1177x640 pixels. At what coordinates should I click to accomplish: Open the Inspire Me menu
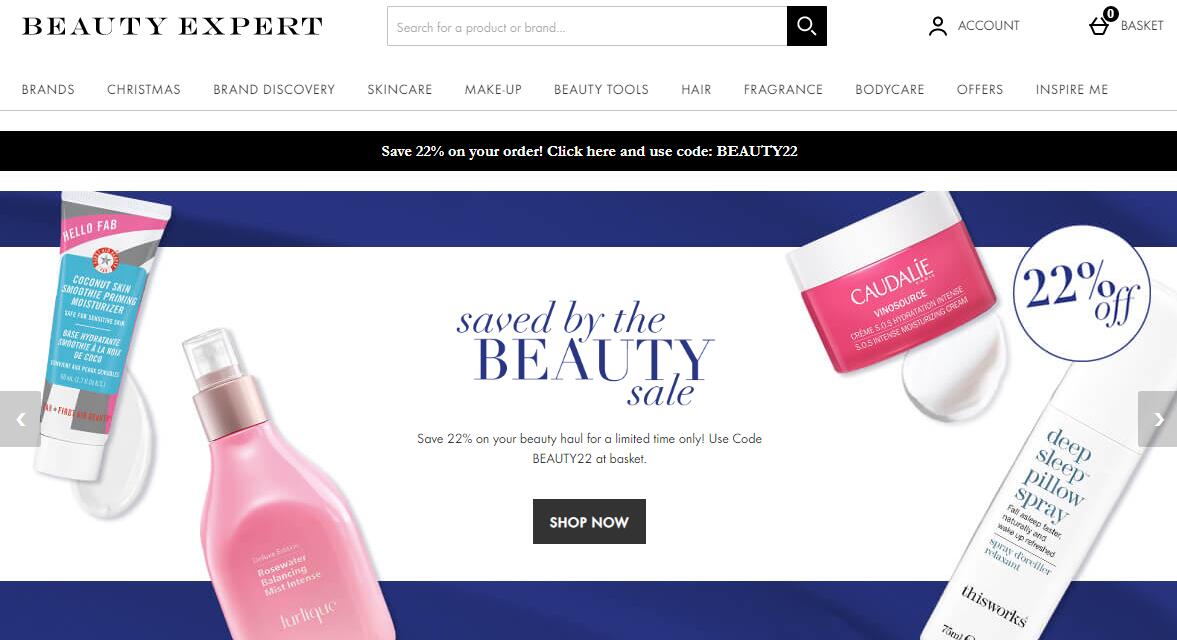tap(1072, 89)
